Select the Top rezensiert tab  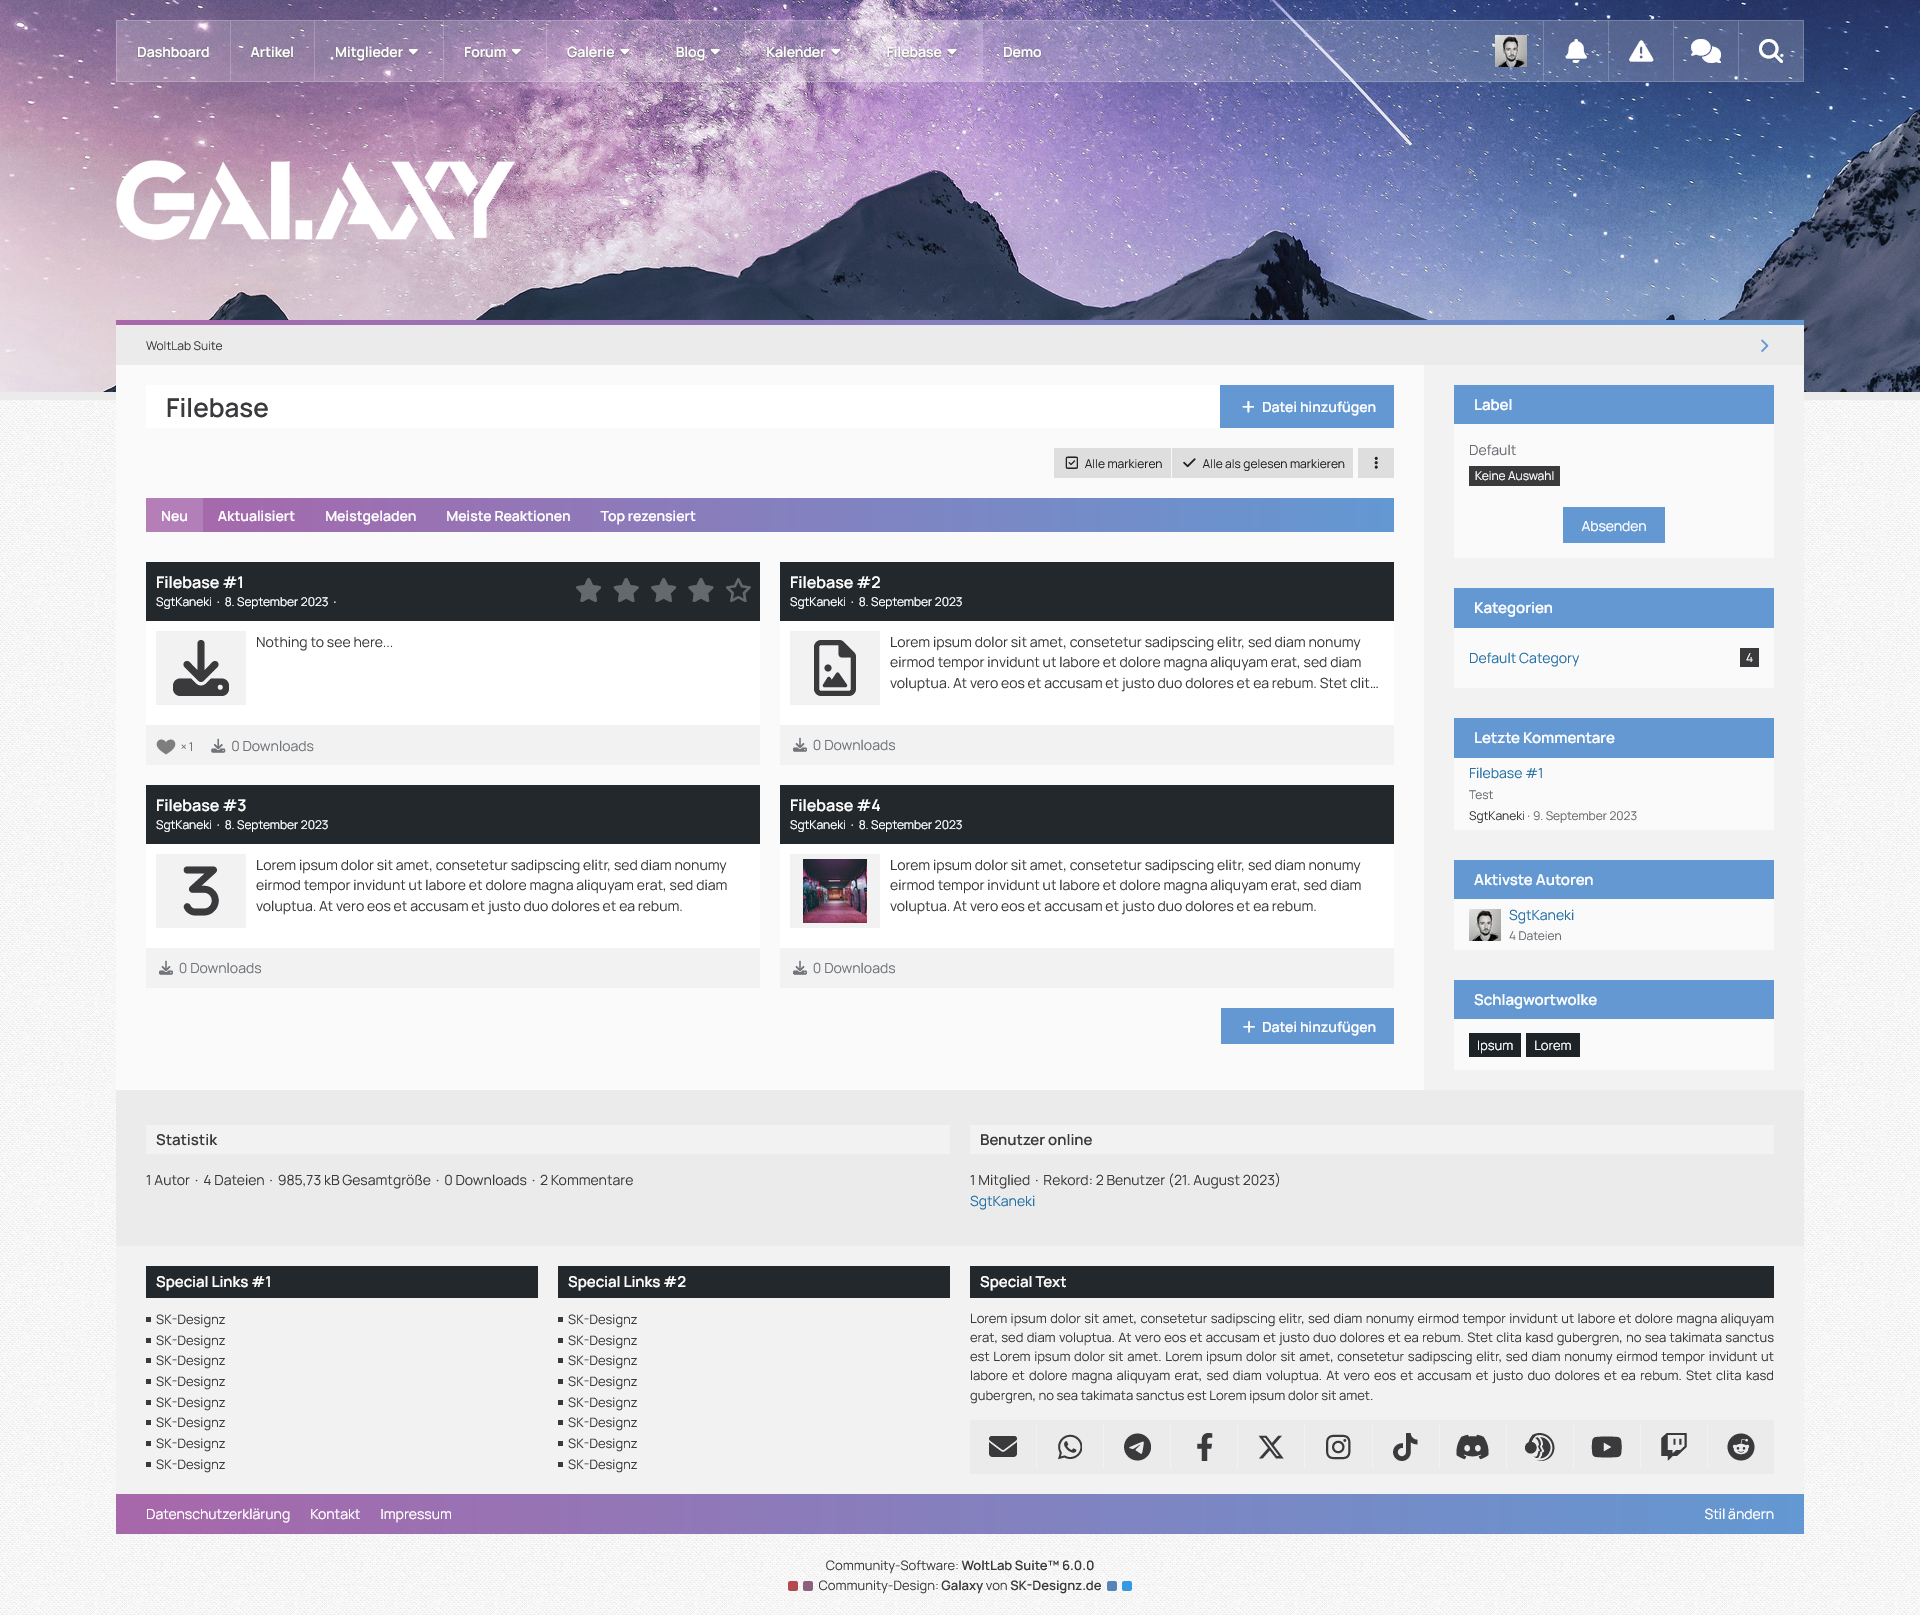click(647, 516)
